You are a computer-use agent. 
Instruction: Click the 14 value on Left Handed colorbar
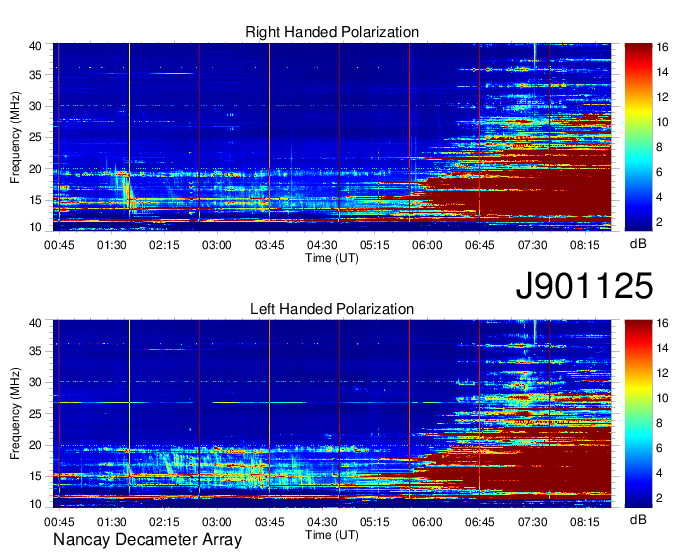click(x=662, y=348)
